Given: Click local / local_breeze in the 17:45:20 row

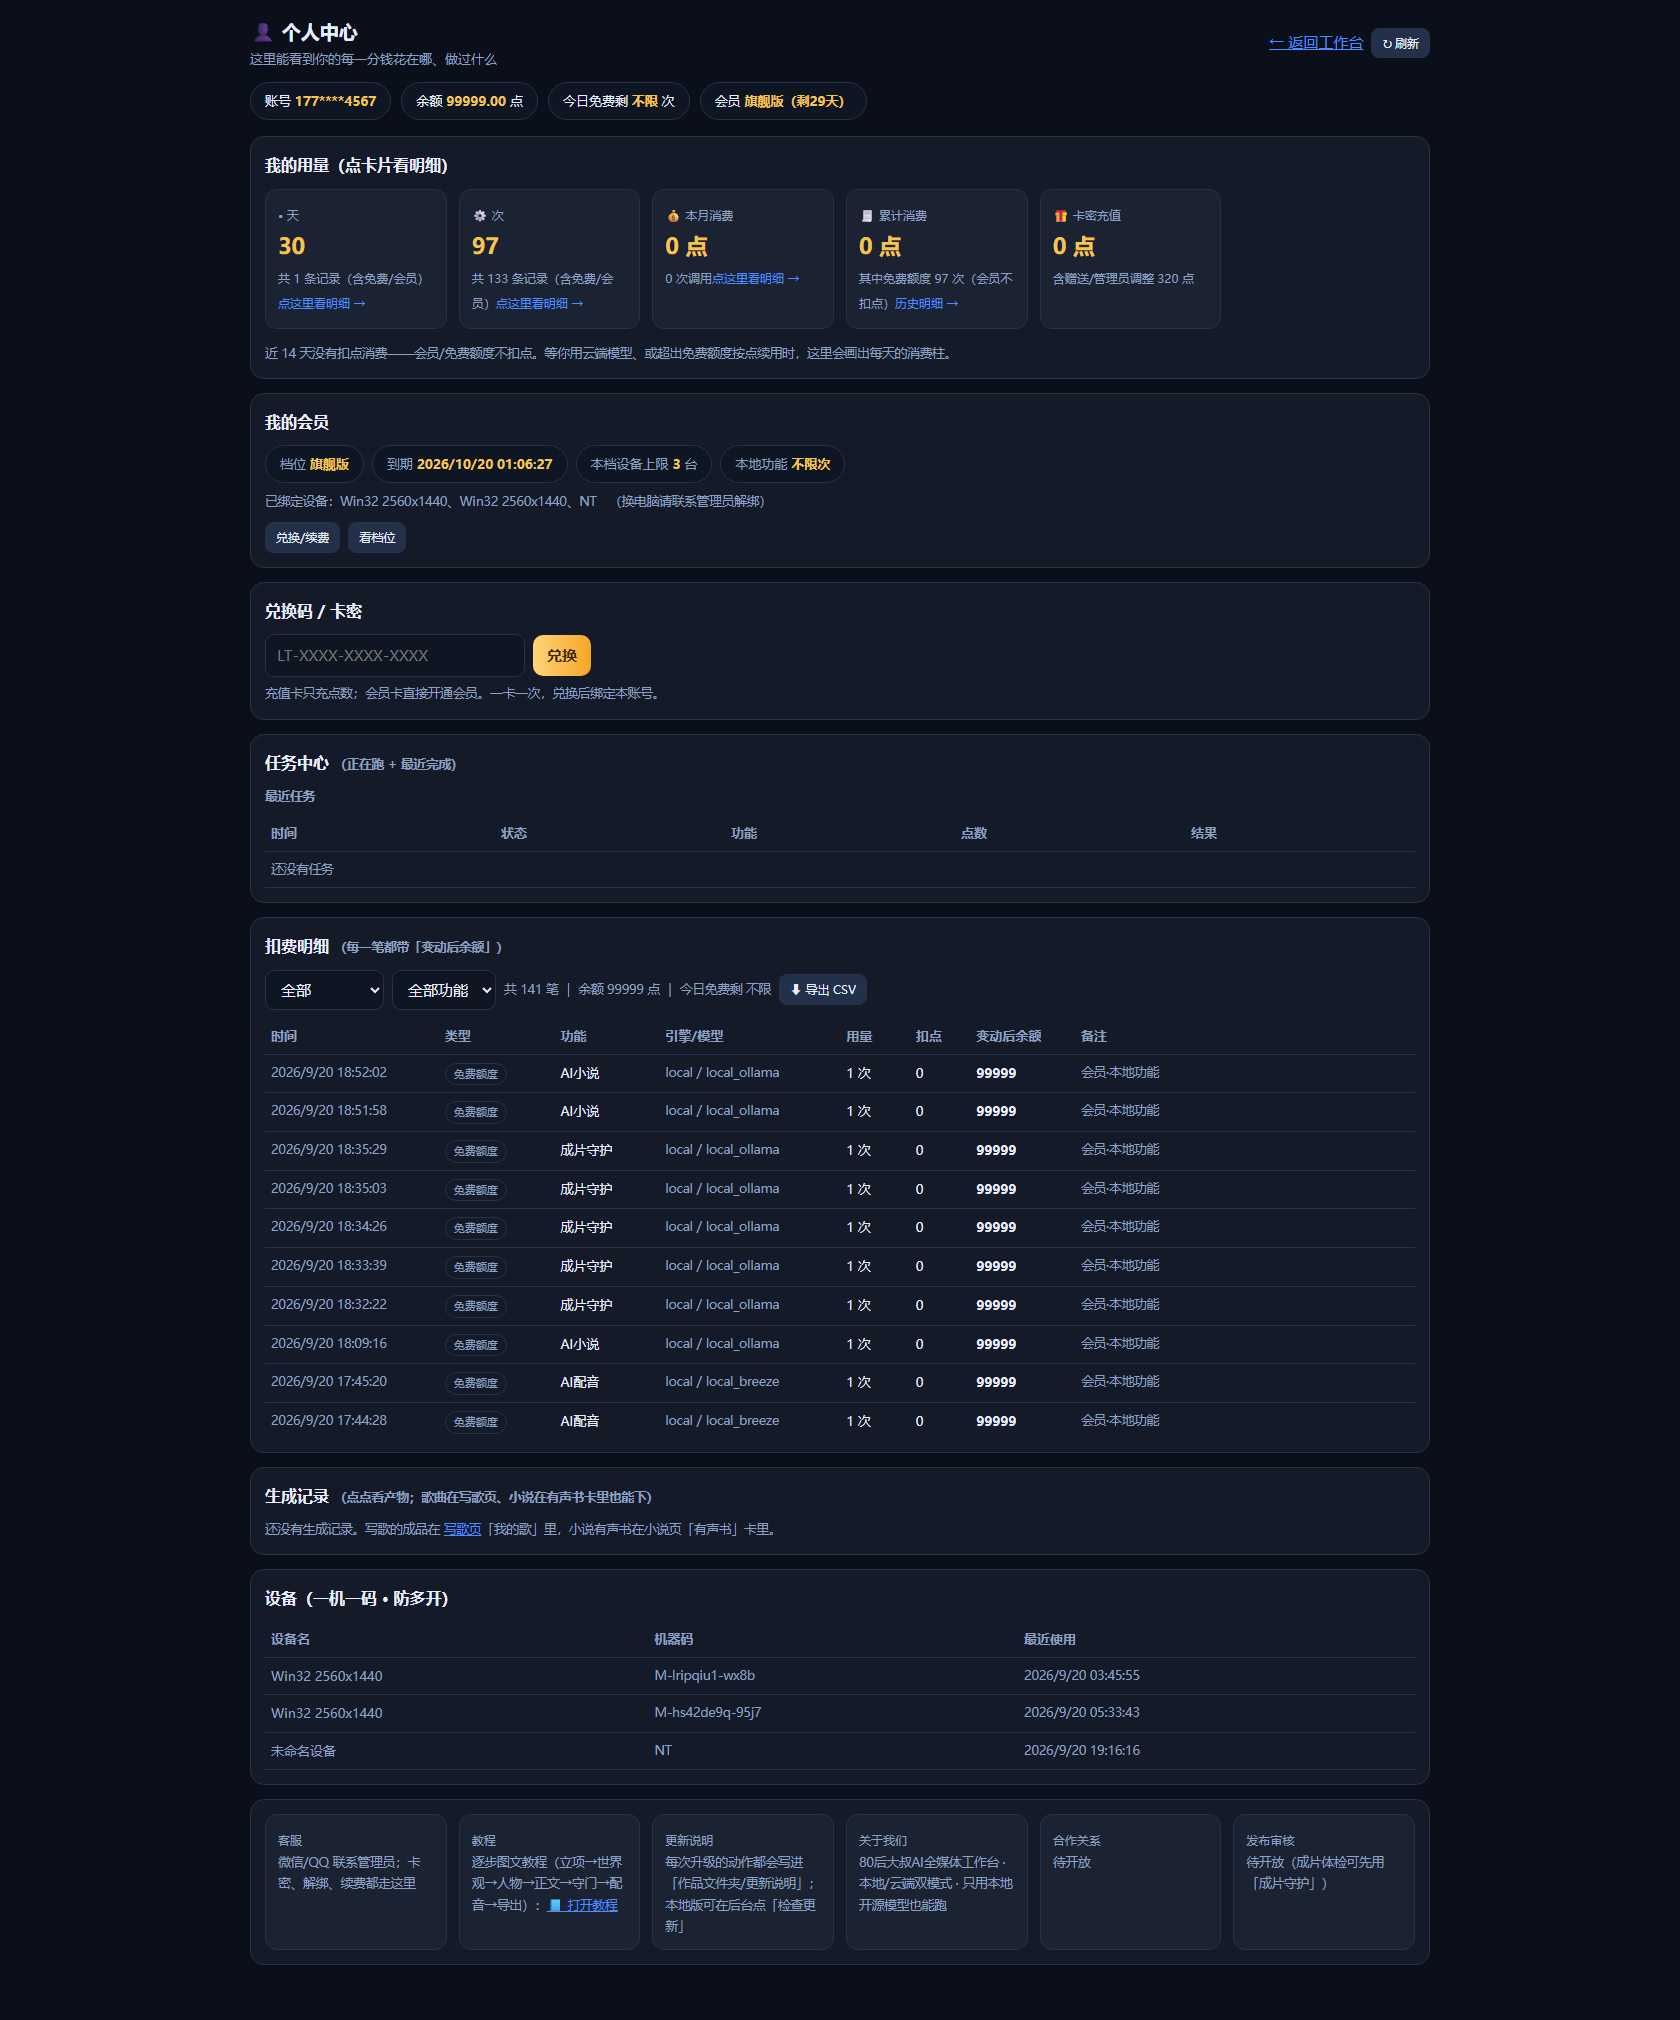Looking at the screenshot, I should click(x=722, y=1381).
